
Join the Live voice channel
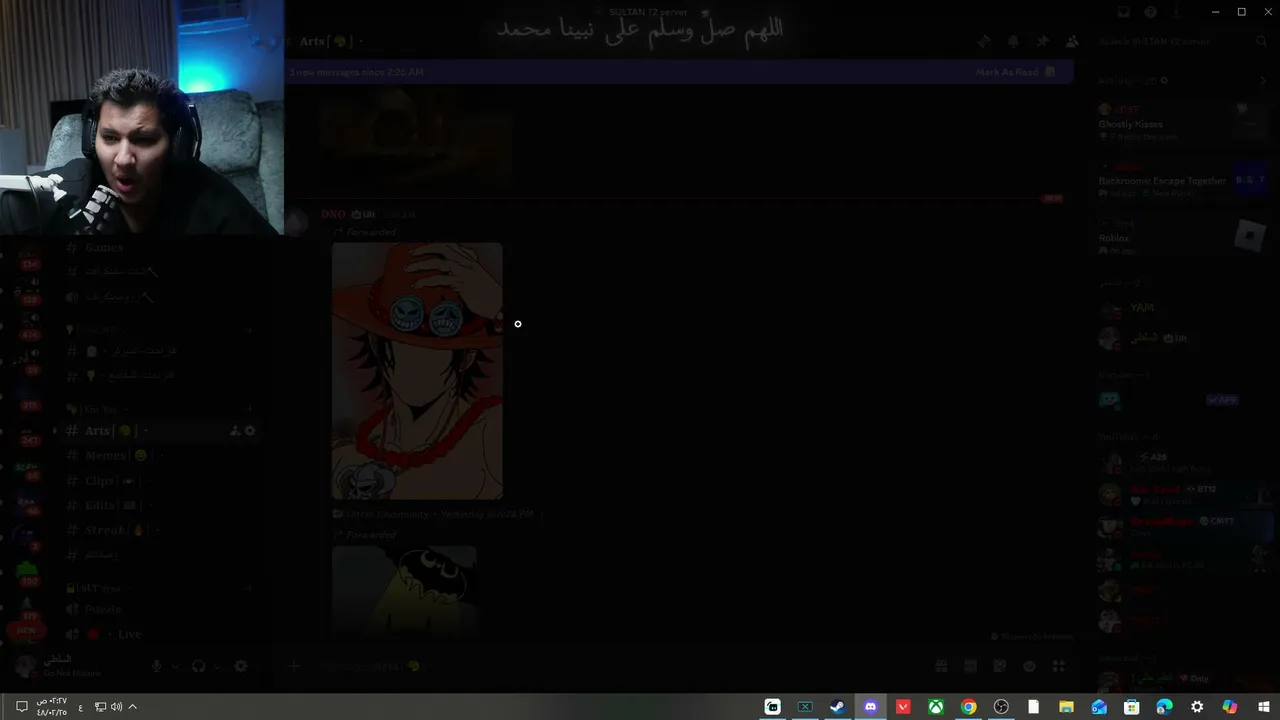coord(160,634)
